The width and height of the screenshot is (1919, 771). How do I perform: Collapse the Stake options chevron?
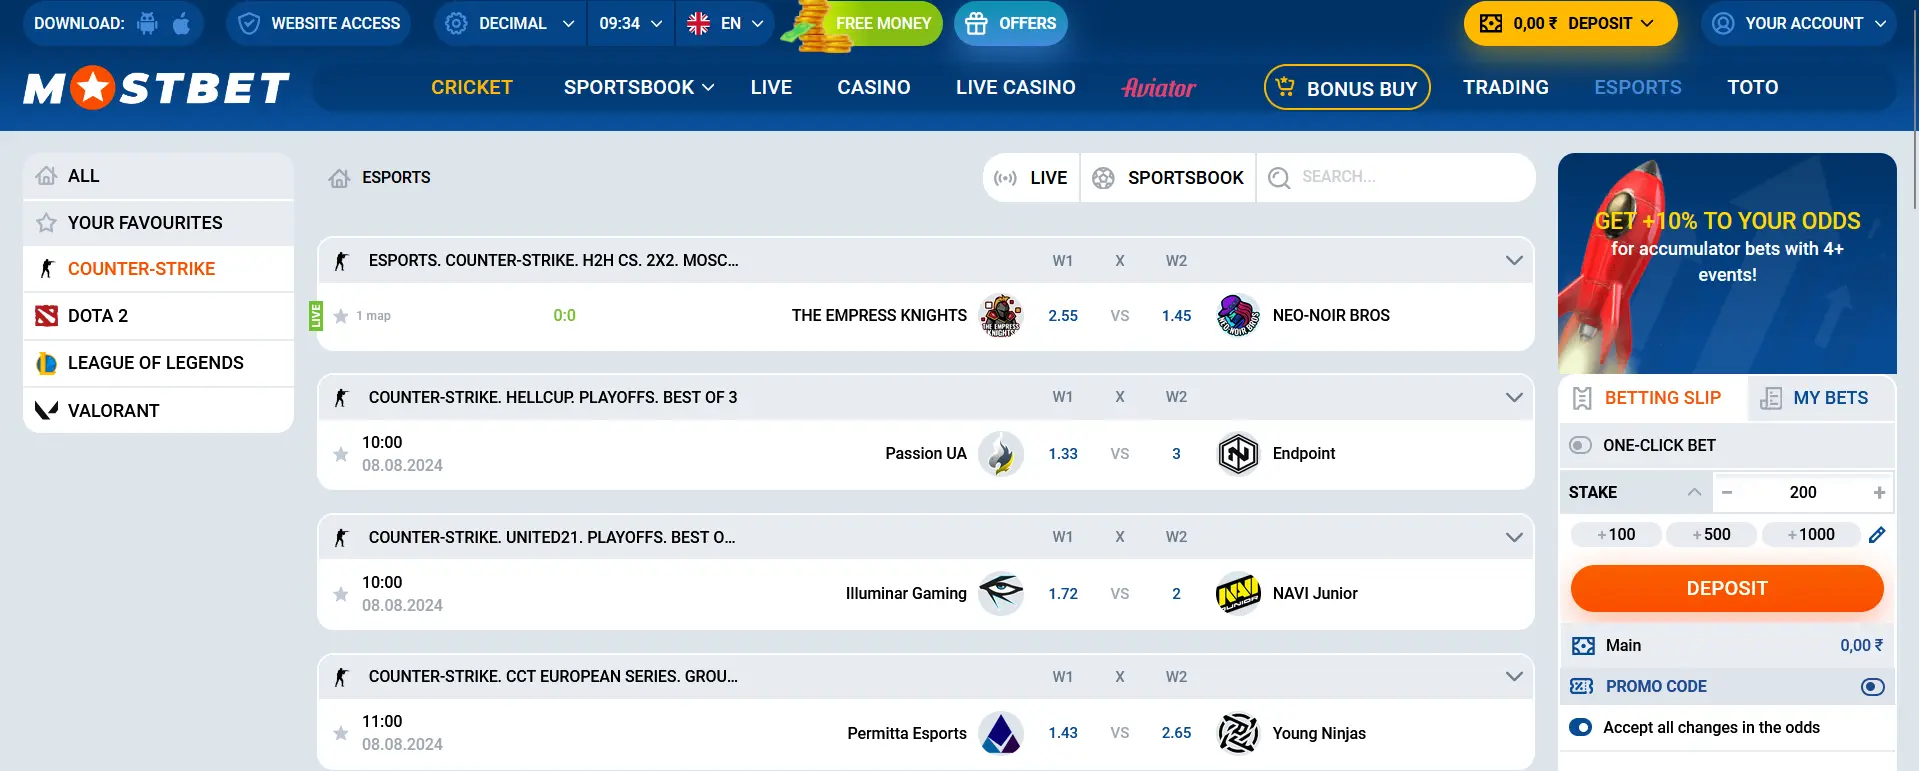tap(1694, 492)
